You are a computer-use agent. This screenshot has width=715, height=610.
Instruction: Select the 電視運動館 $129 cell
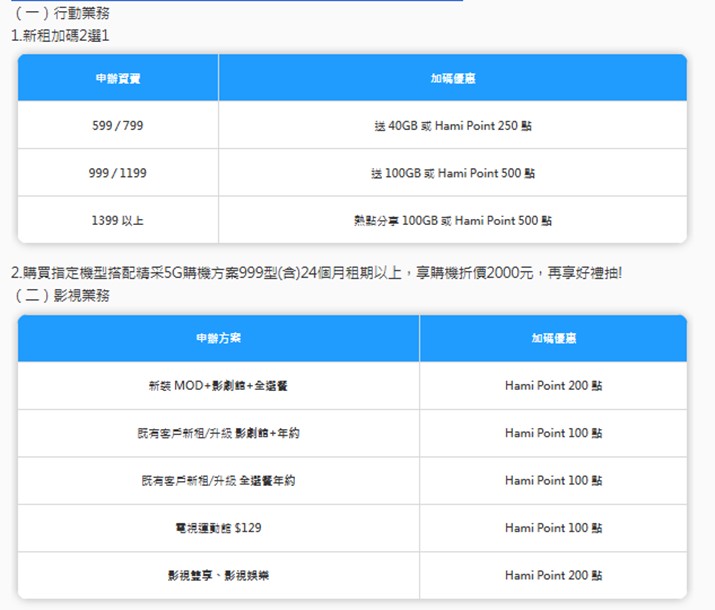click(x=218, y=528)
